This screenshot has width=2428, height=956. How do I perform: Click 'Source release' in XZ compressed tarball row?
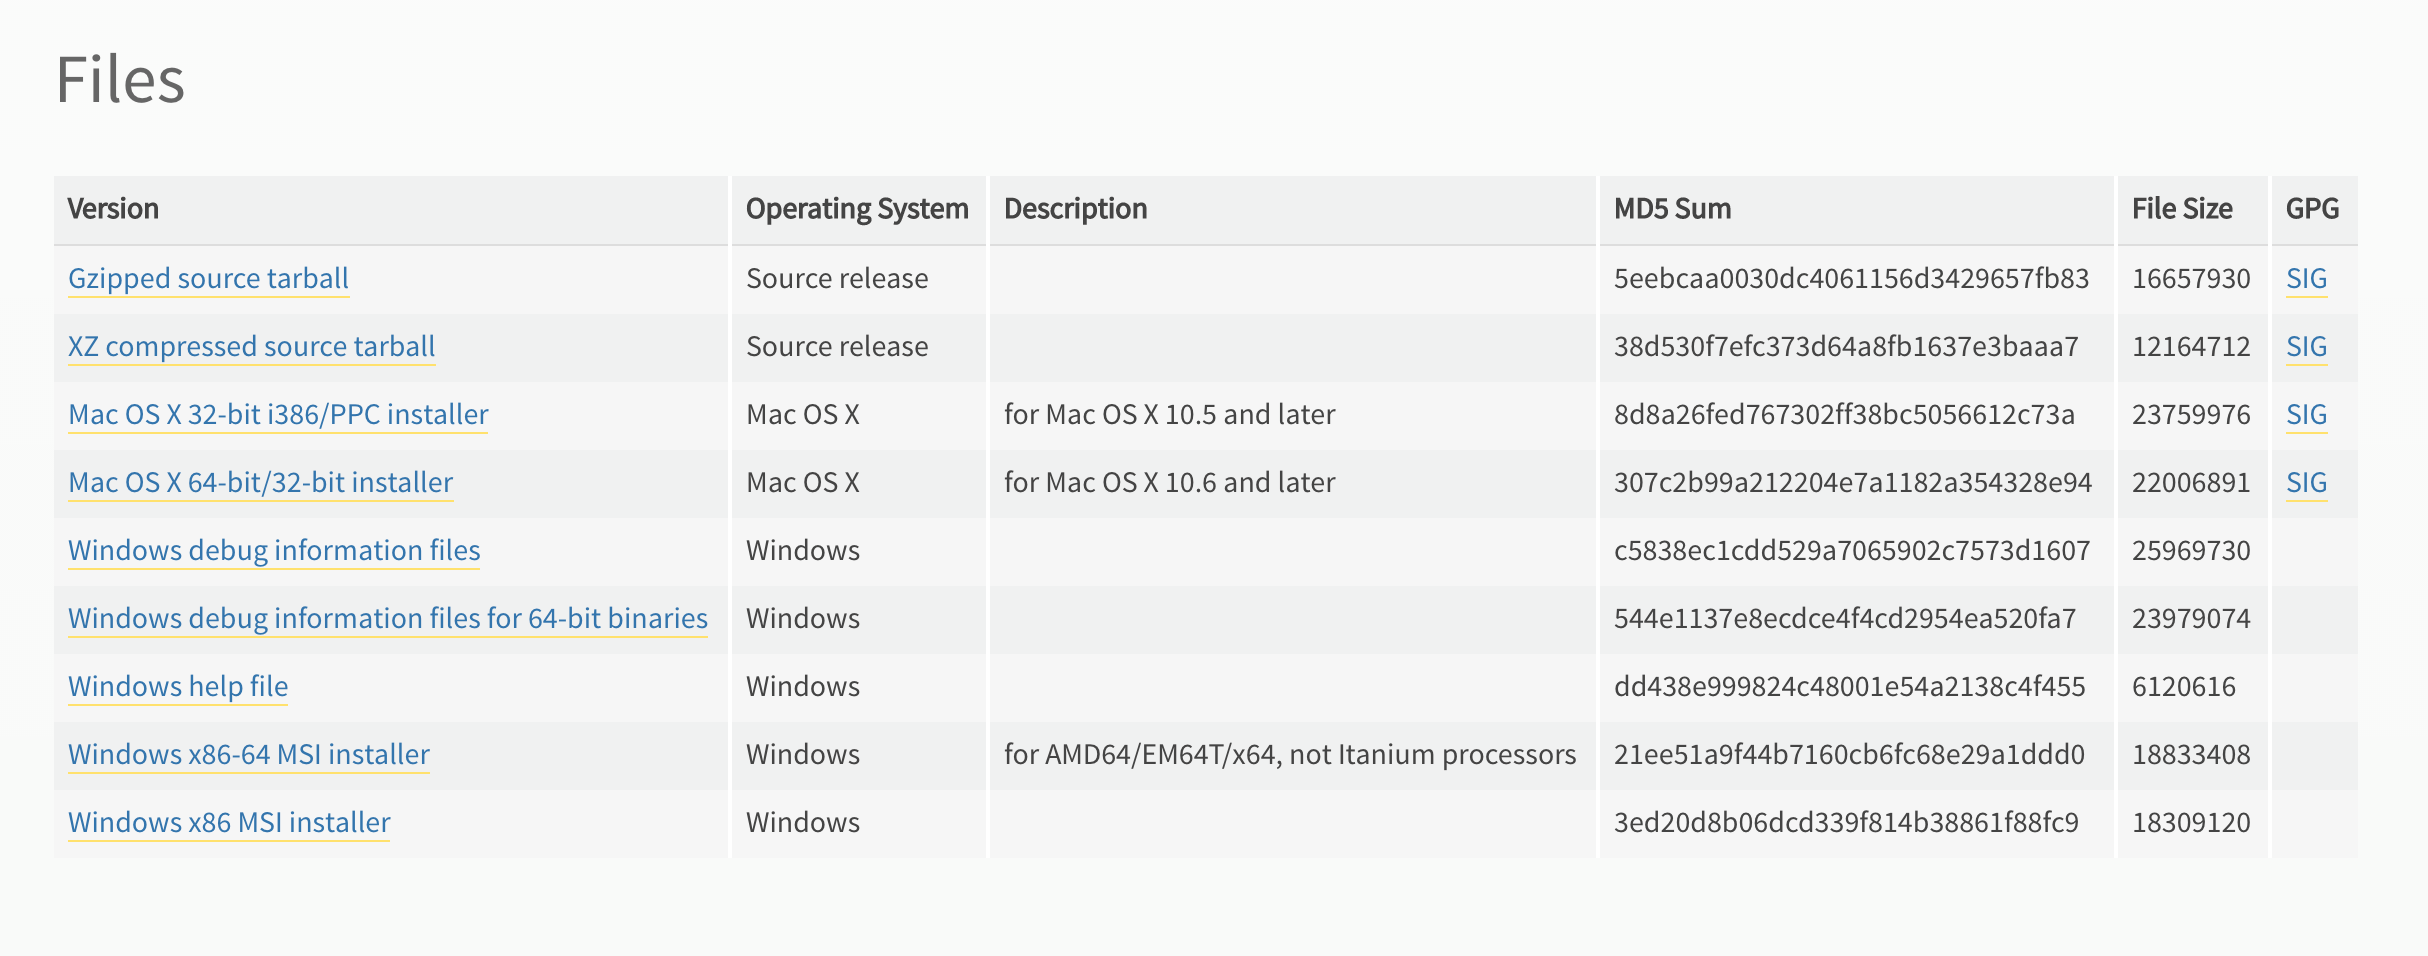[837, 346]
